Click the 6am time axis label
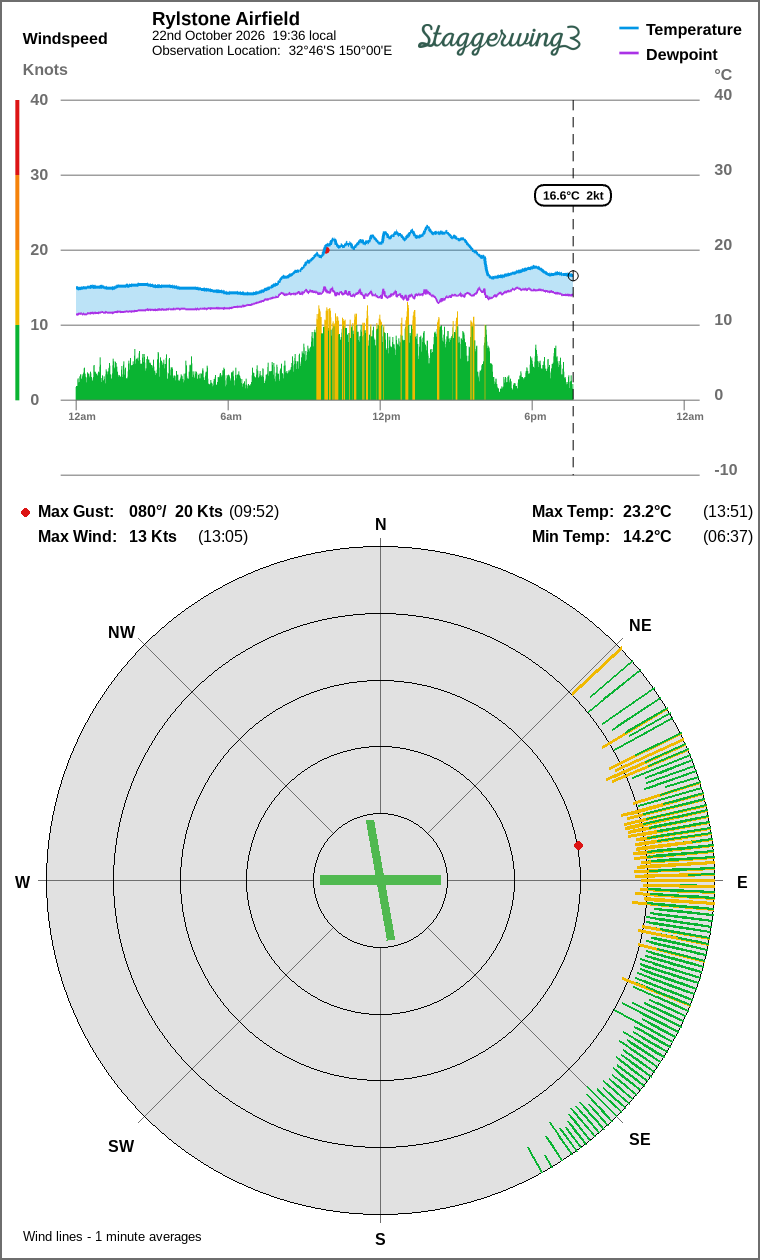760x1260 pixels. tap(231, 416)
